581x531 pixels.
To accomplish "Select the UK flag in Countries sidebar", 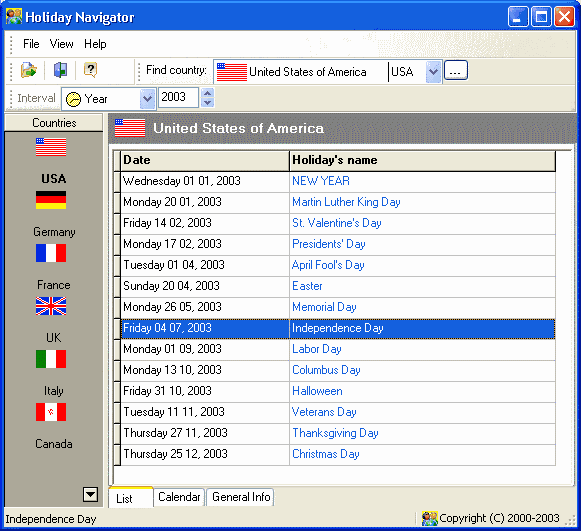I will click(x=51, y=306).
